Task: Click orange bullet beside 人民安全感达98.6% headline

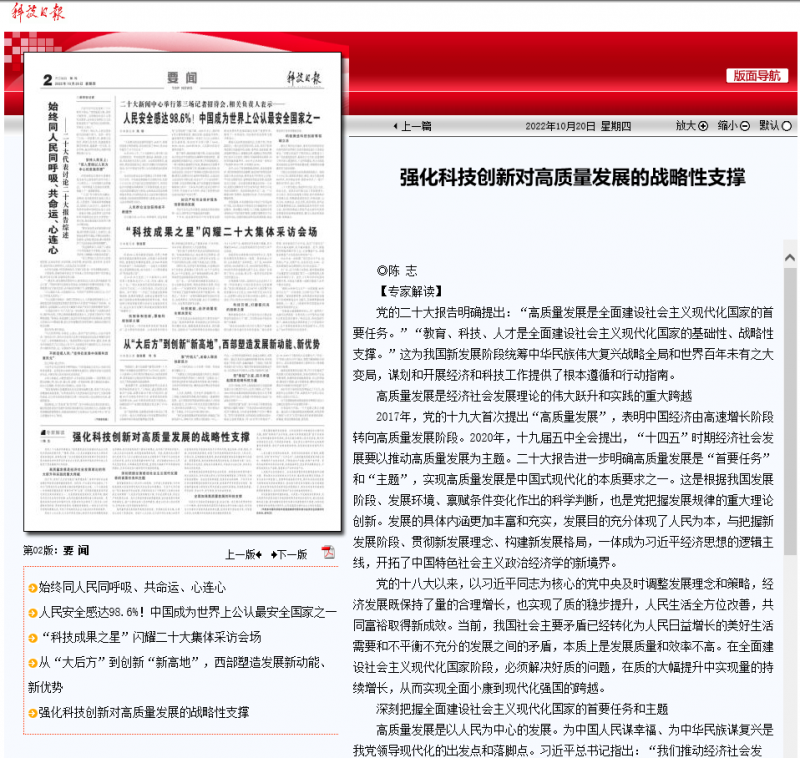Action: 33,612
